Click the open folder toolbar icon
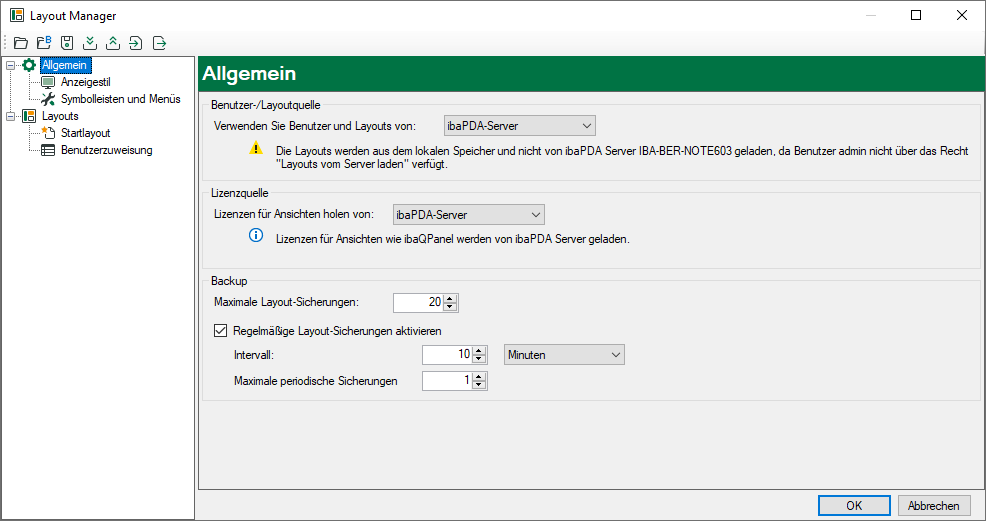 [x=20, y=43]
